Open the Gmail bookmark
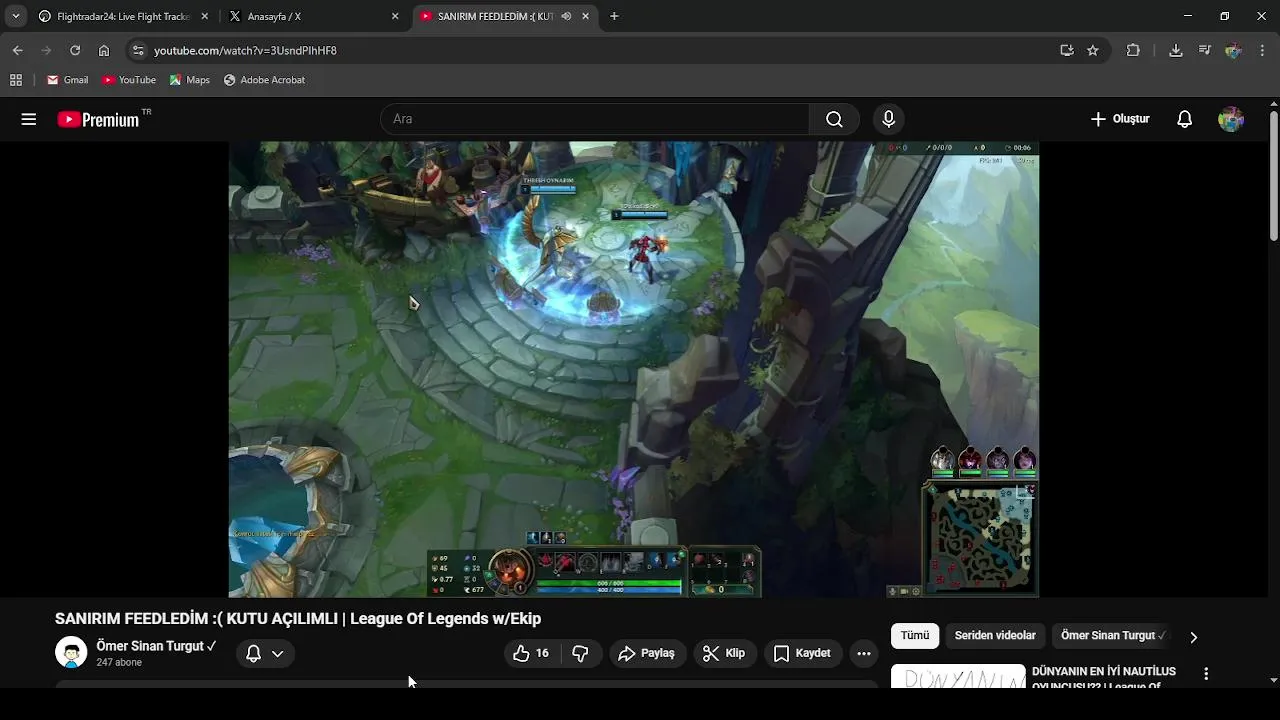 (x=67, y=80)
